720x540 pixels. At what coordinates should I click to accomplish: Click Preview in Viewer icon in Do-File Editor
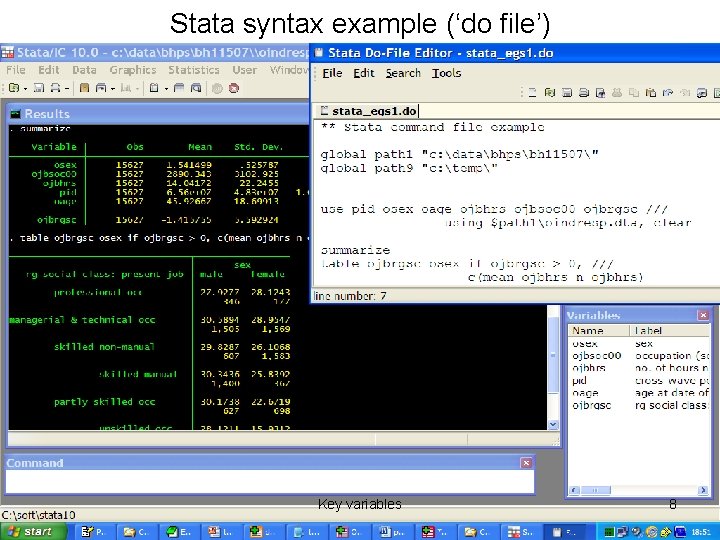[x=702, y=93]
